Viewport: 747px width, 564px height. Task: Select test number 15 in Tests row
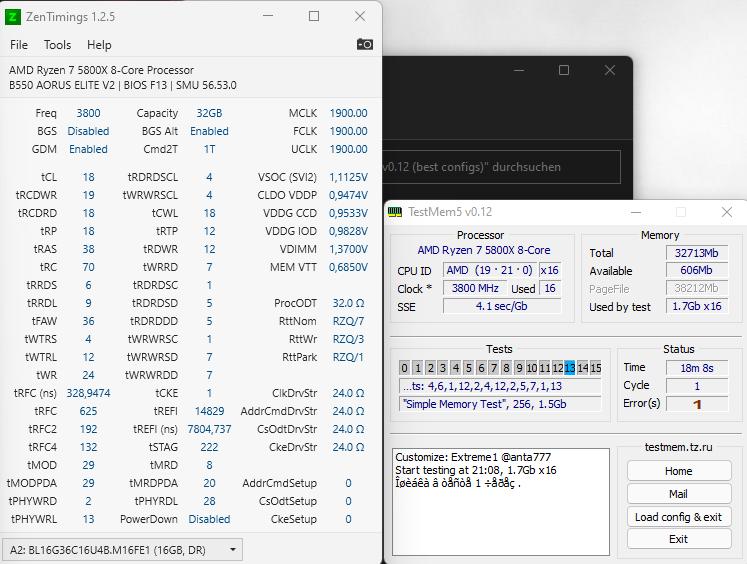596,368
